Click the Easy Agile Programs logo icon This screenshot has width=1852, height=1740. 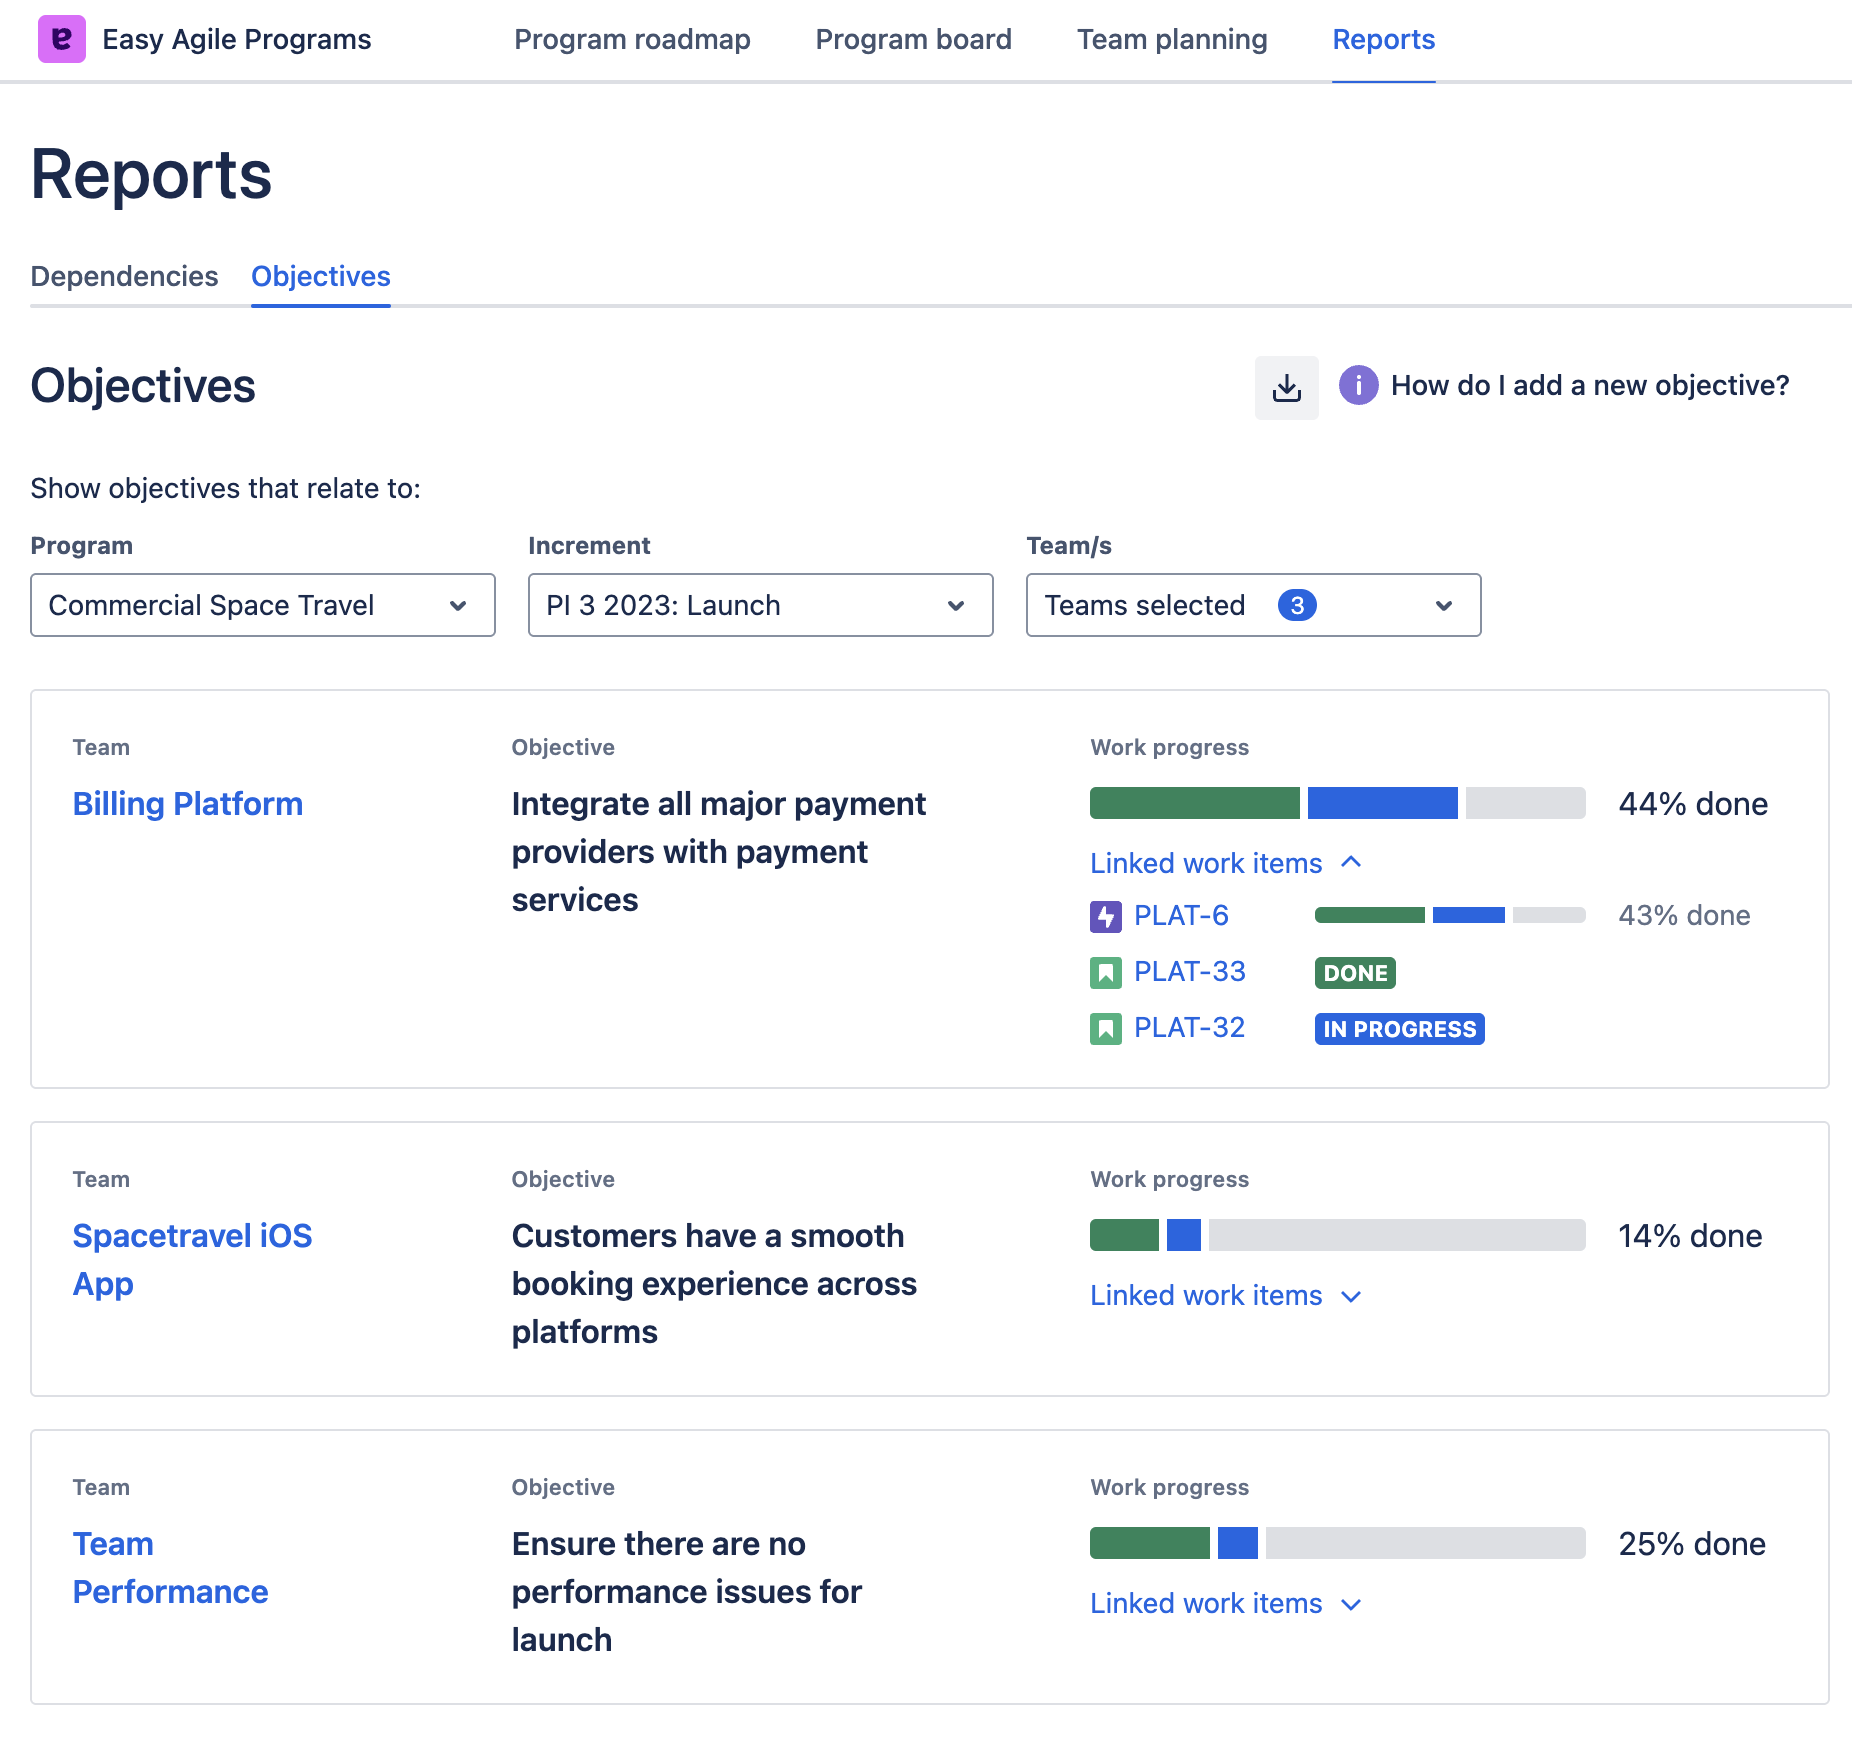(61, 40)
